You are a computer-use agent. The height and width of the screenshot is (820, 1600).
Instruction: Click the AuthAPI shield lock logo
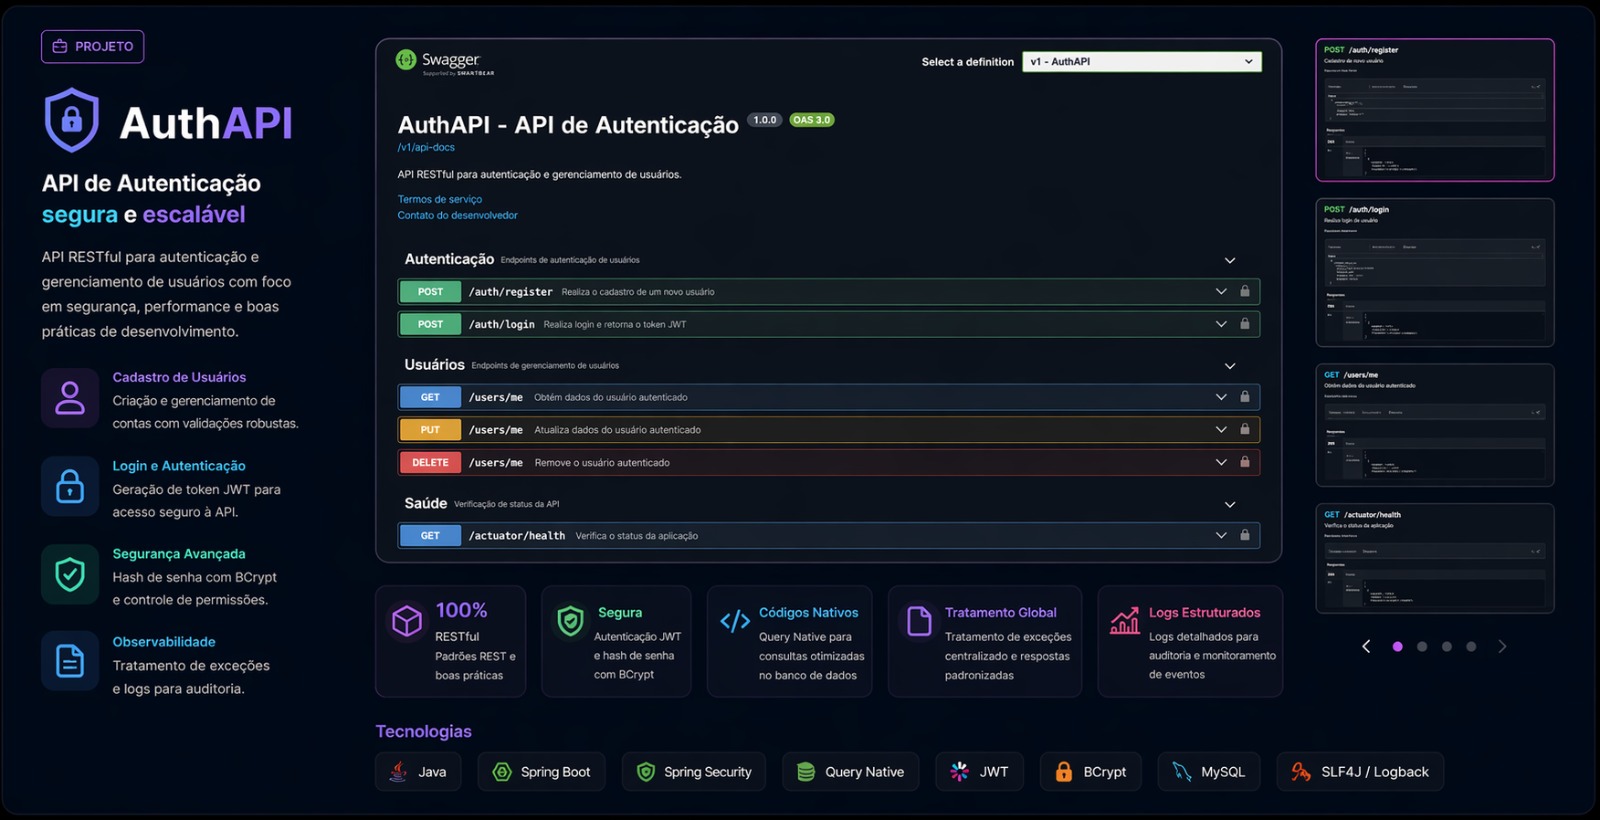coord(71,121)
